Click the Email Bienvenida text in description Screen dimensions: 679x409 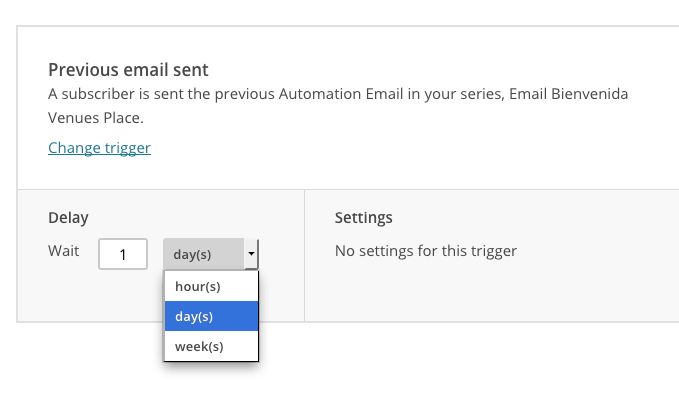(x=569, y=94)
